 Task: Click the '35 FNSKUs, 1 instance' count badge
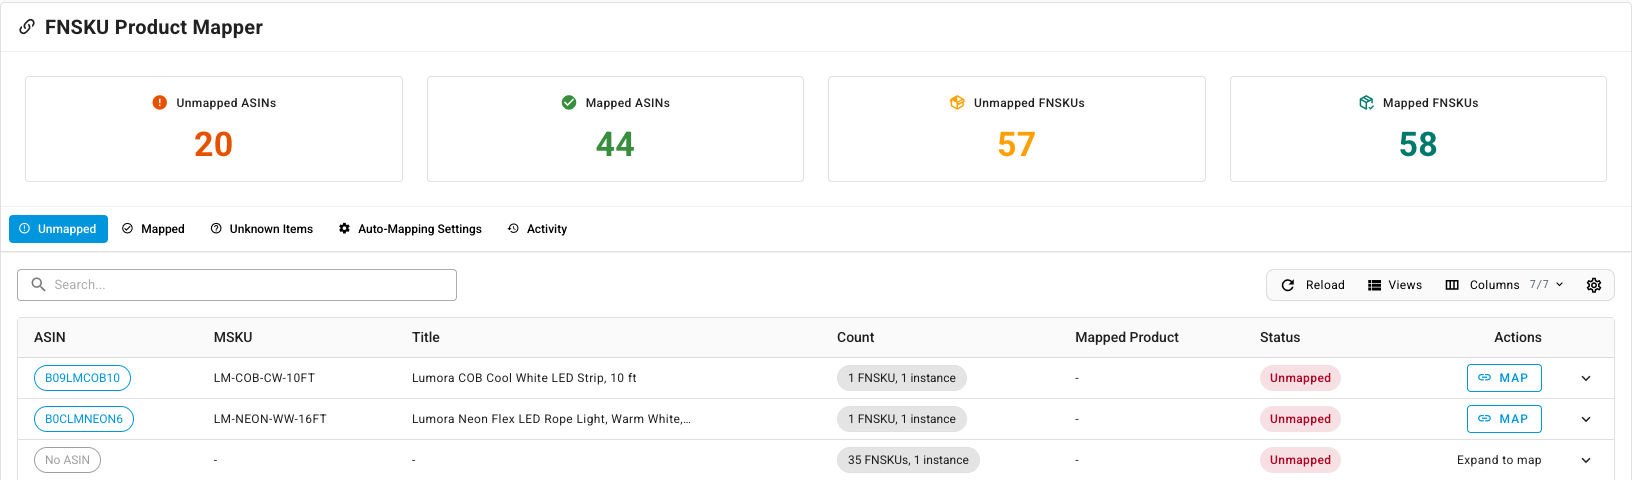(x=908, y=460)
